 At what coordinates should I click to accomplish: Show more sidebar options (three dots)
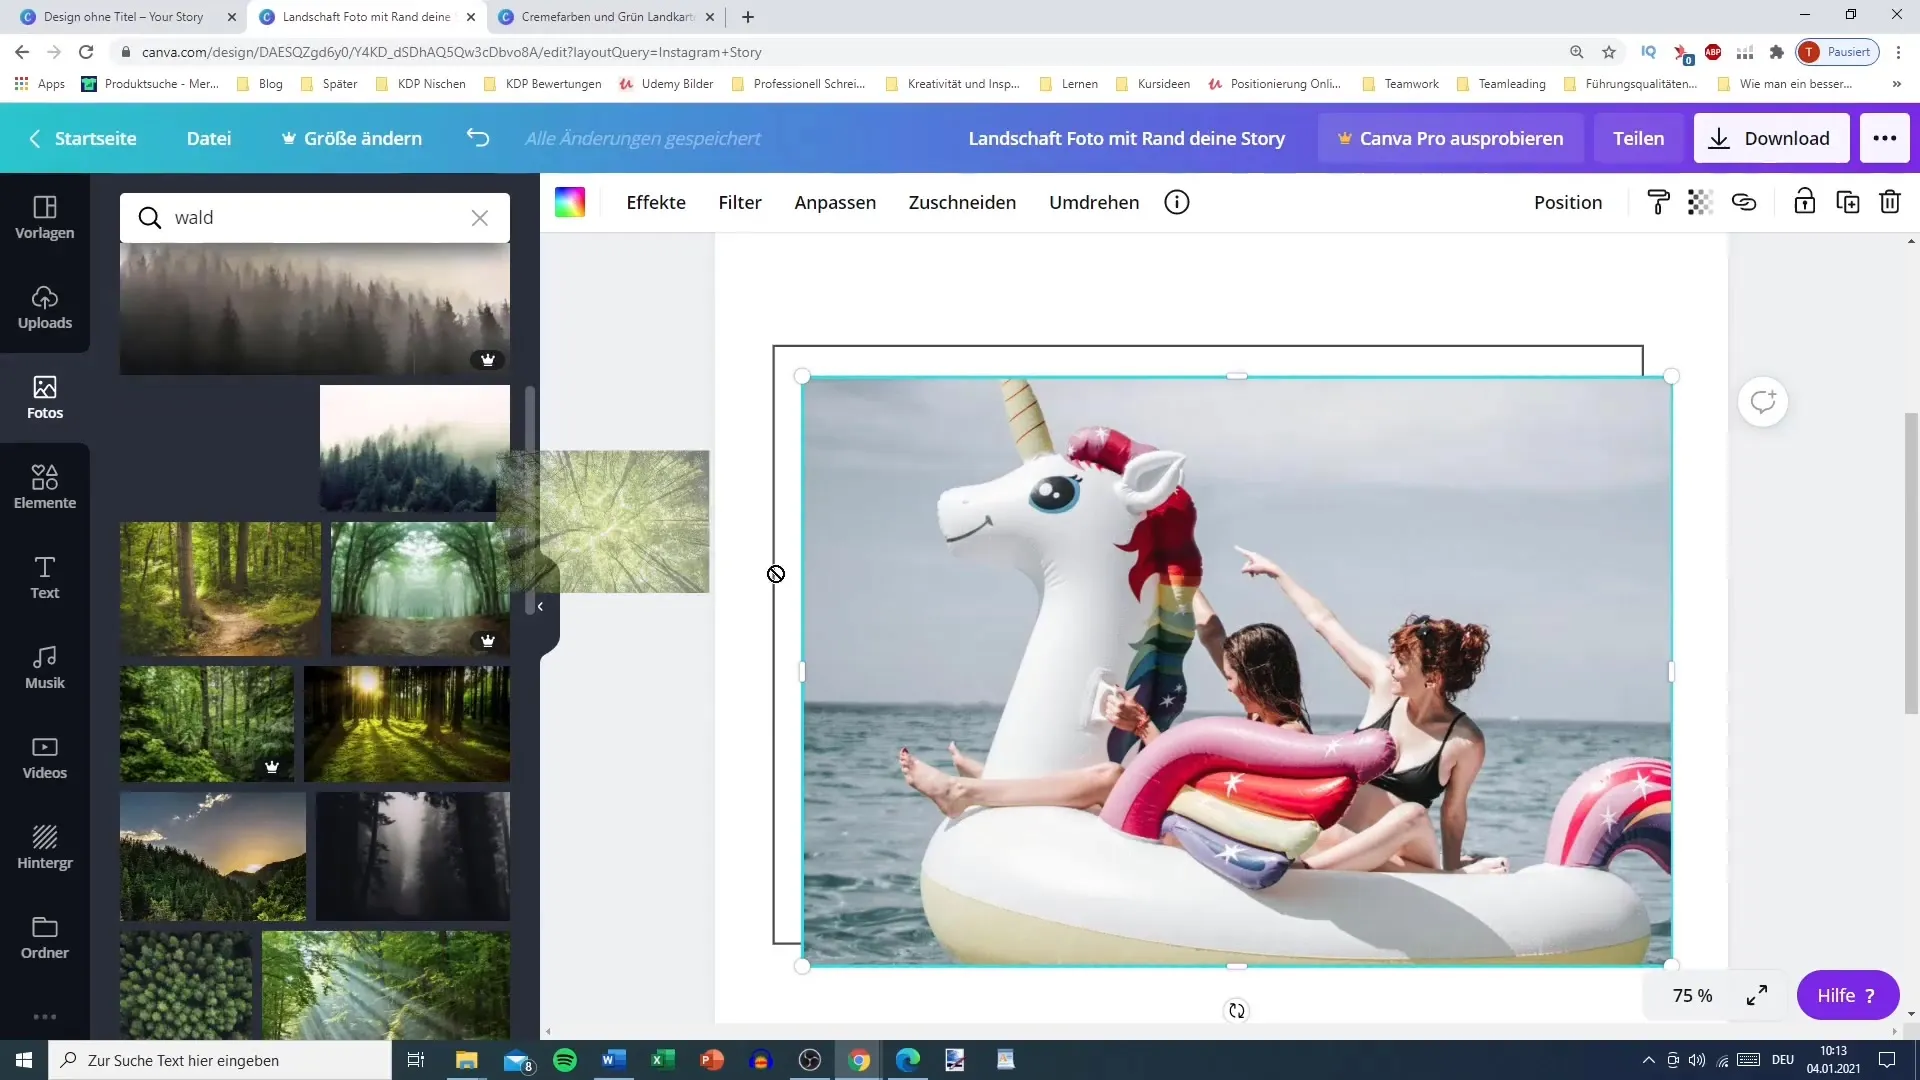(44, 1017)
